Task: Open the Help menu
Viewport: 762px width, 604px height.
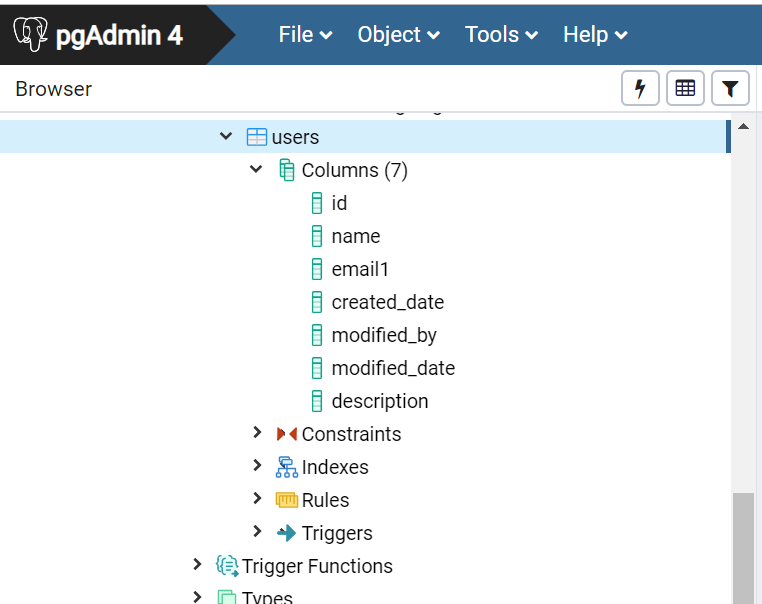Action: click(x=595, y=35)
